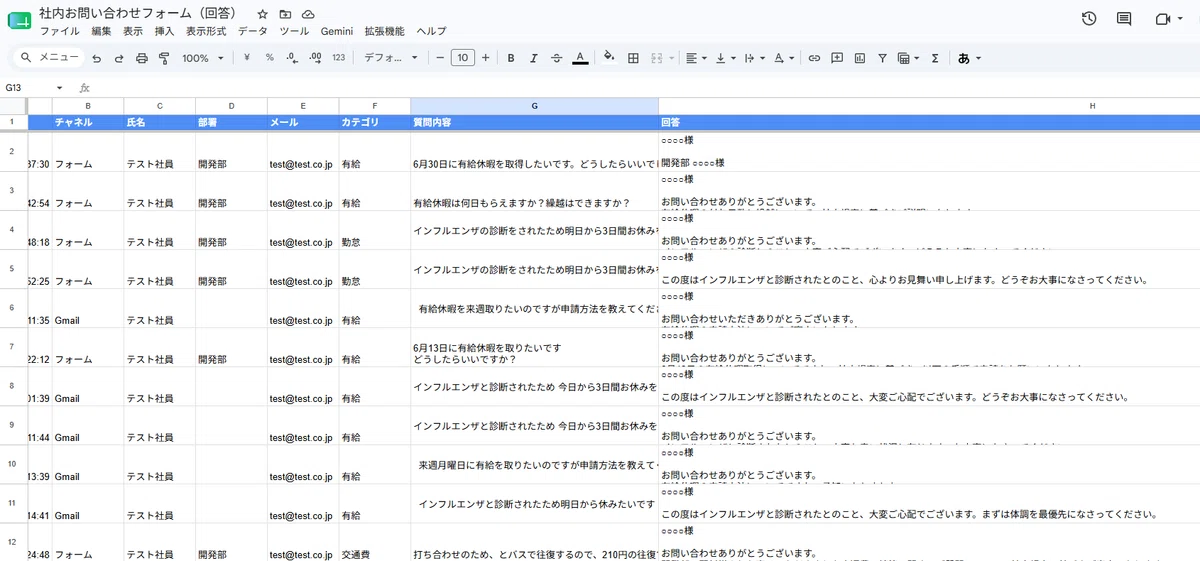Open text color picker

coord(580,58)
